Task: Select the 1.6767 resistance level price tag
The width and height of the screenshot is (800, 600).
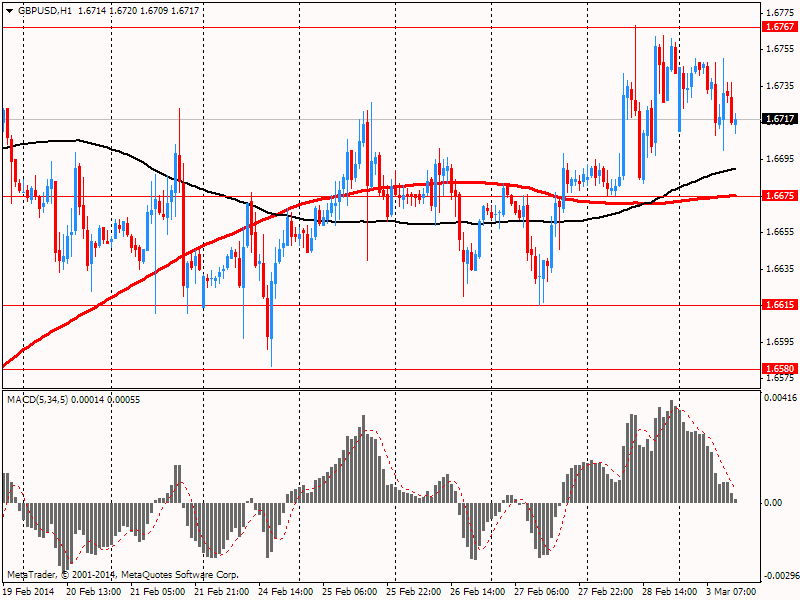Action: [x=780, y=27]
